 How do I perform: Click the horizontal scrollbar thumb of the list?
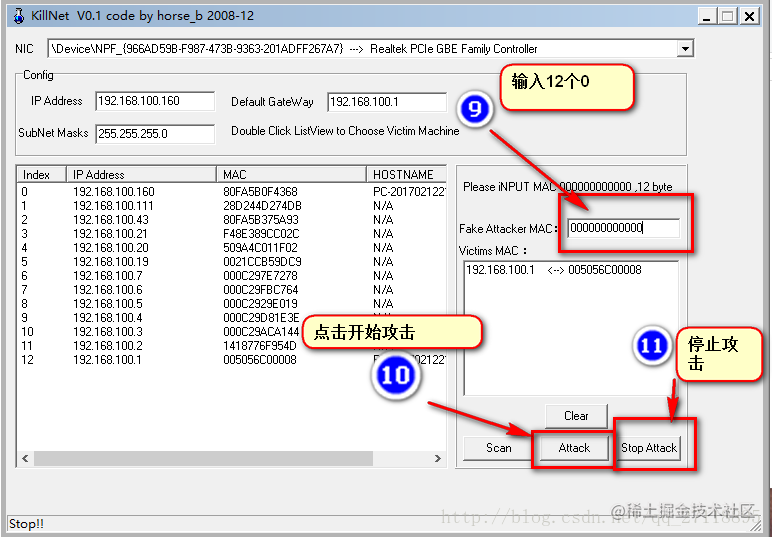coord(203,458)
